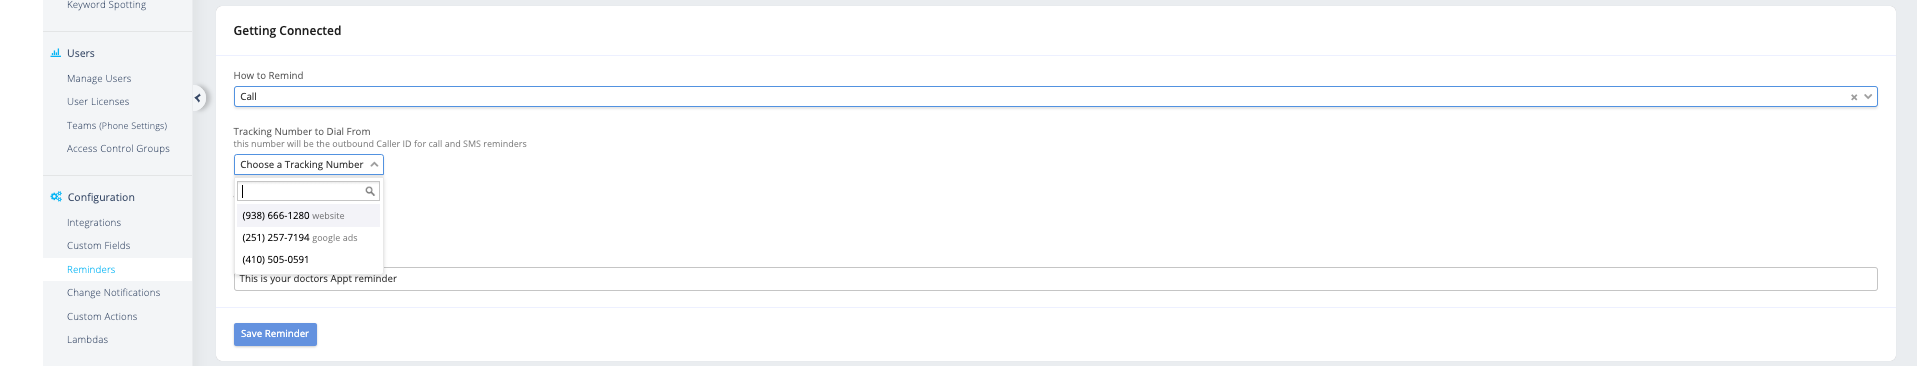Click the doctors Appt reminder message field
1917x366 pixels.
coord(1055,279)
